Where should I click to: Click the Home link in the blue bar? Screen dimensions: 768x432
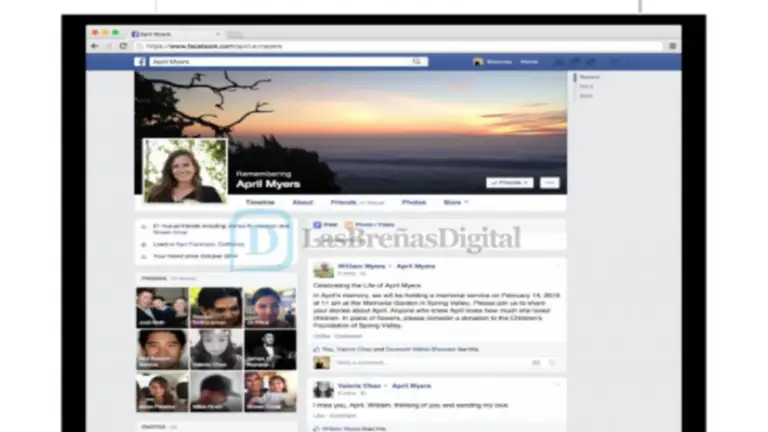[x=529, y=62]
